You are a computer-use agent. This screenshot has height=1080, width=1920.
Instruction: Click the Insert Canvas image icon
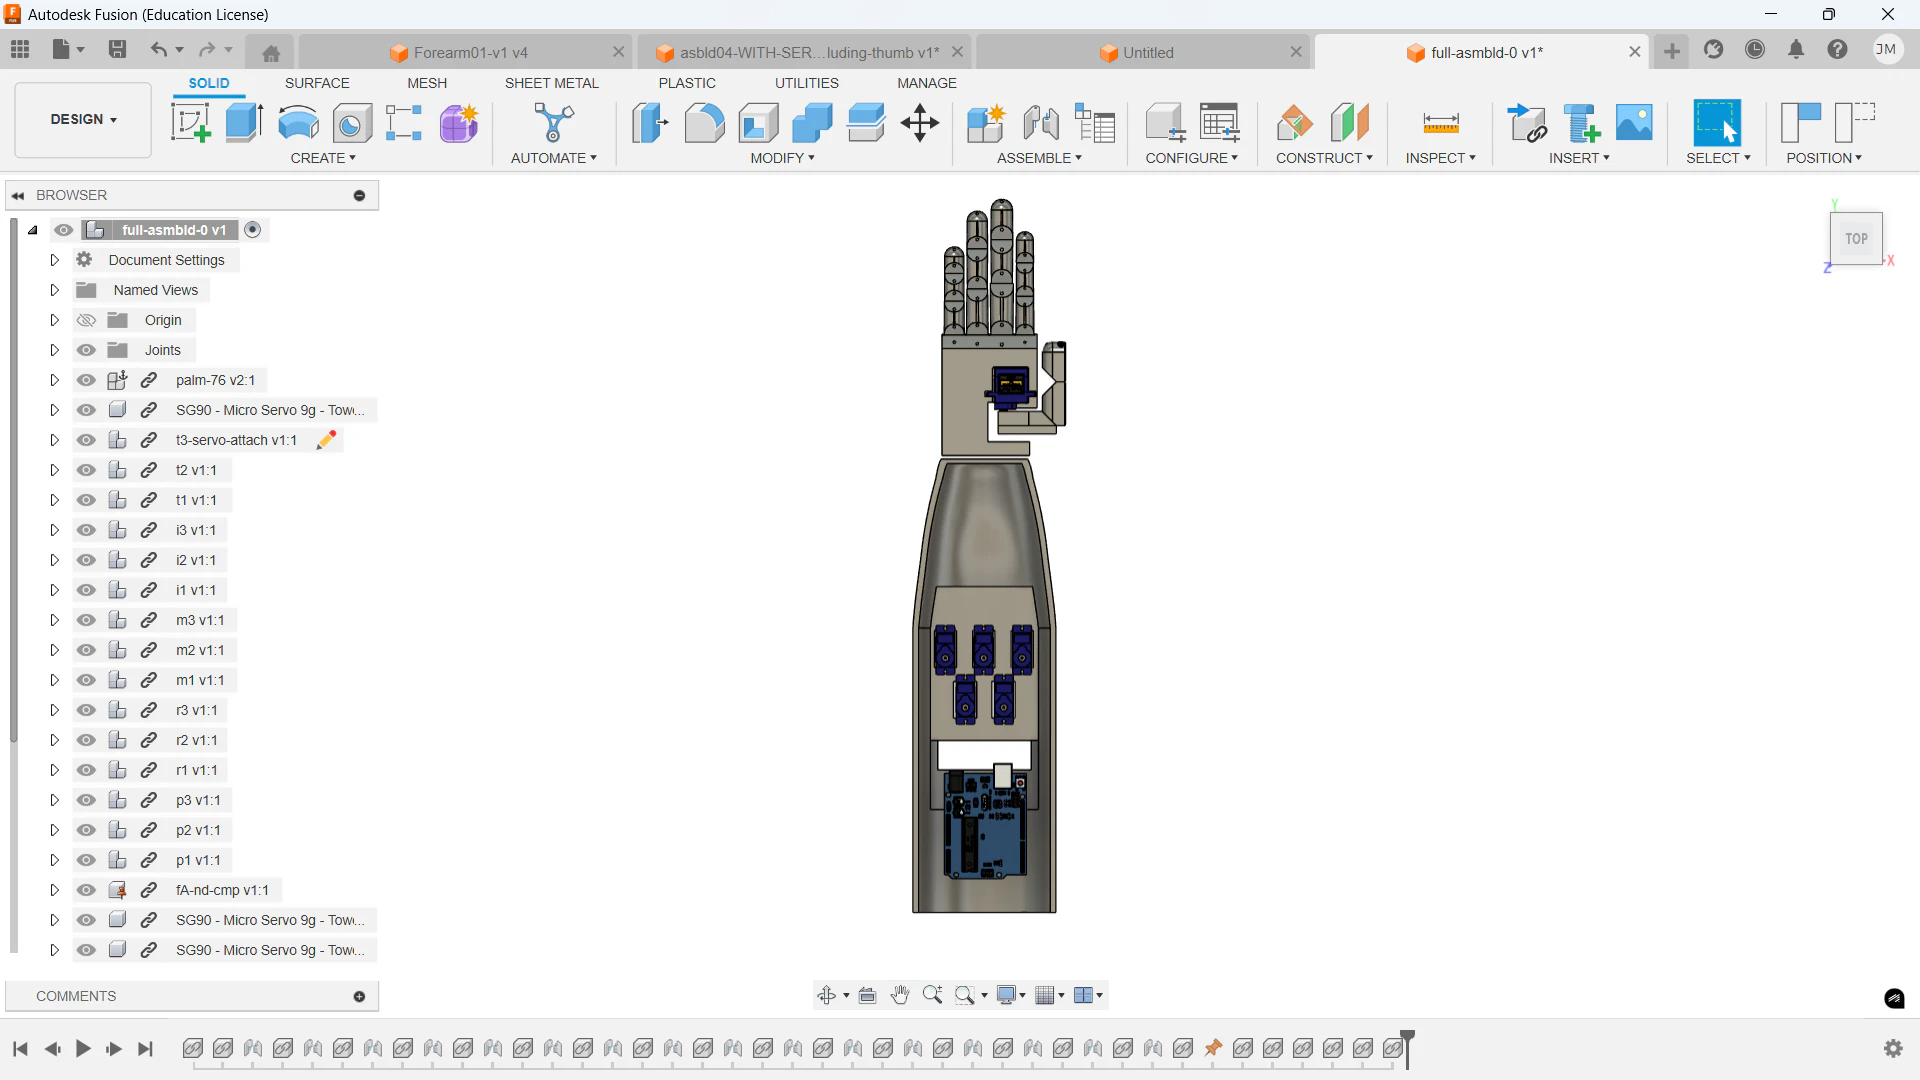click(x=1635, y=123)
